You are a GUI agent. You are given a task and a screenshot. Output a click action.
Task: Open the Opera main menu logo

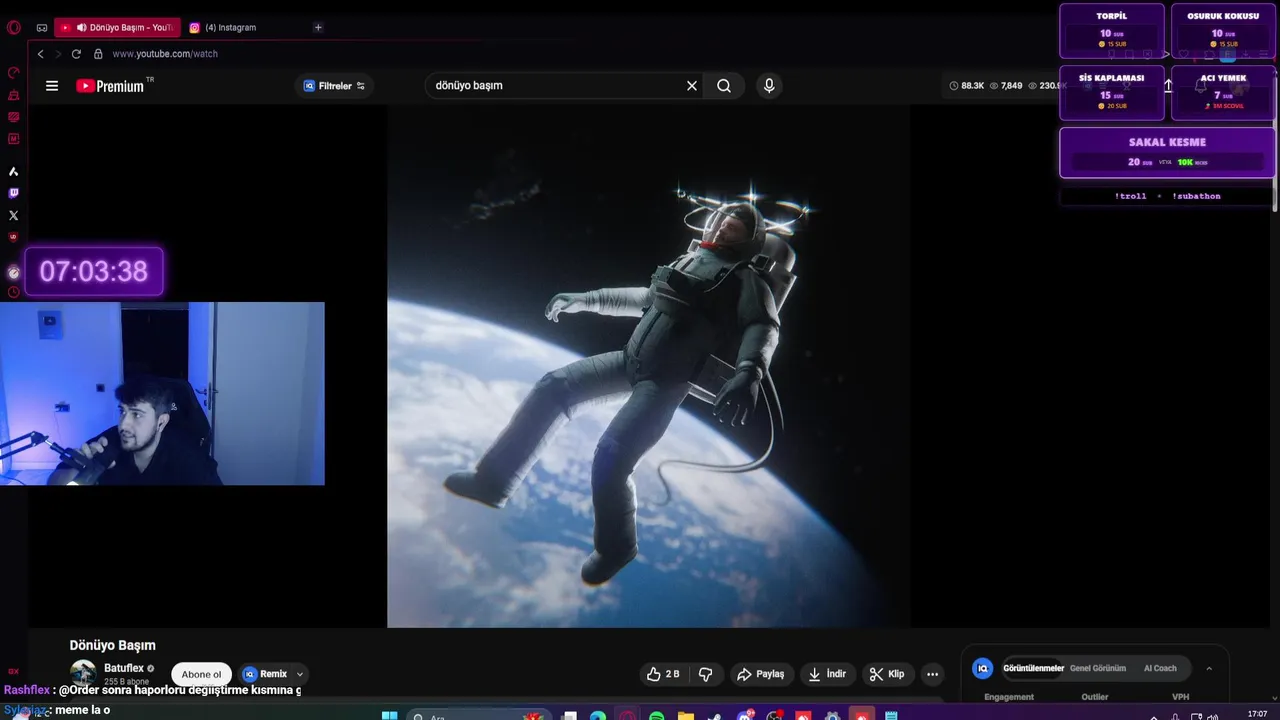pos(14,27)
